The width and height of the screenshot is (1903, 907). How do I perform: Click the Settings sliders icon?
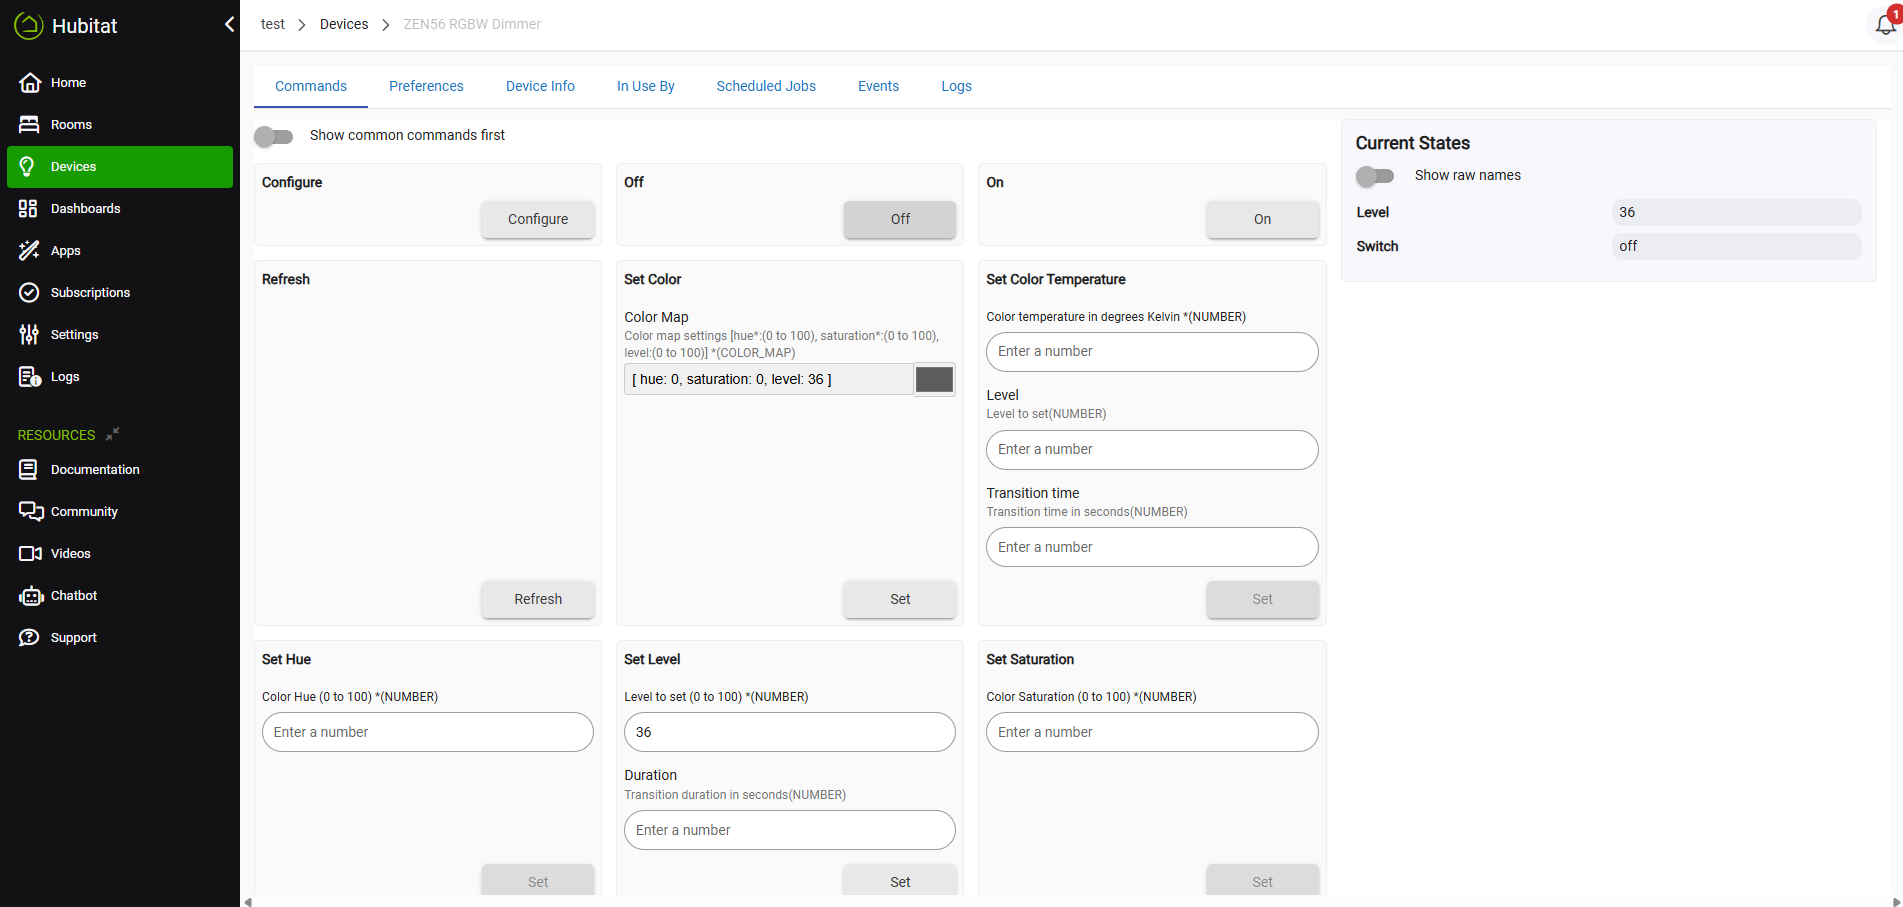click(x=29, y=335)
